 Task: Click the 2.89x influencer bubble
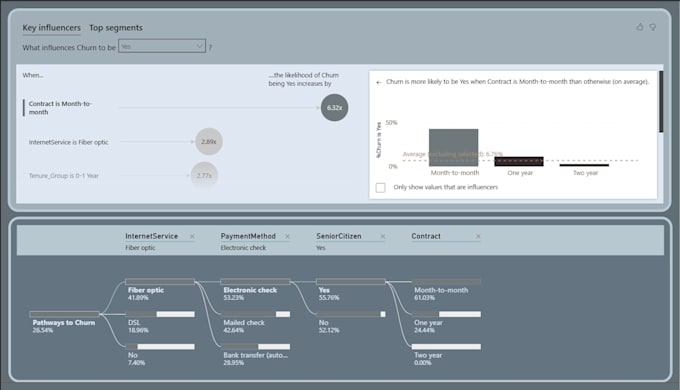point(209,141)
